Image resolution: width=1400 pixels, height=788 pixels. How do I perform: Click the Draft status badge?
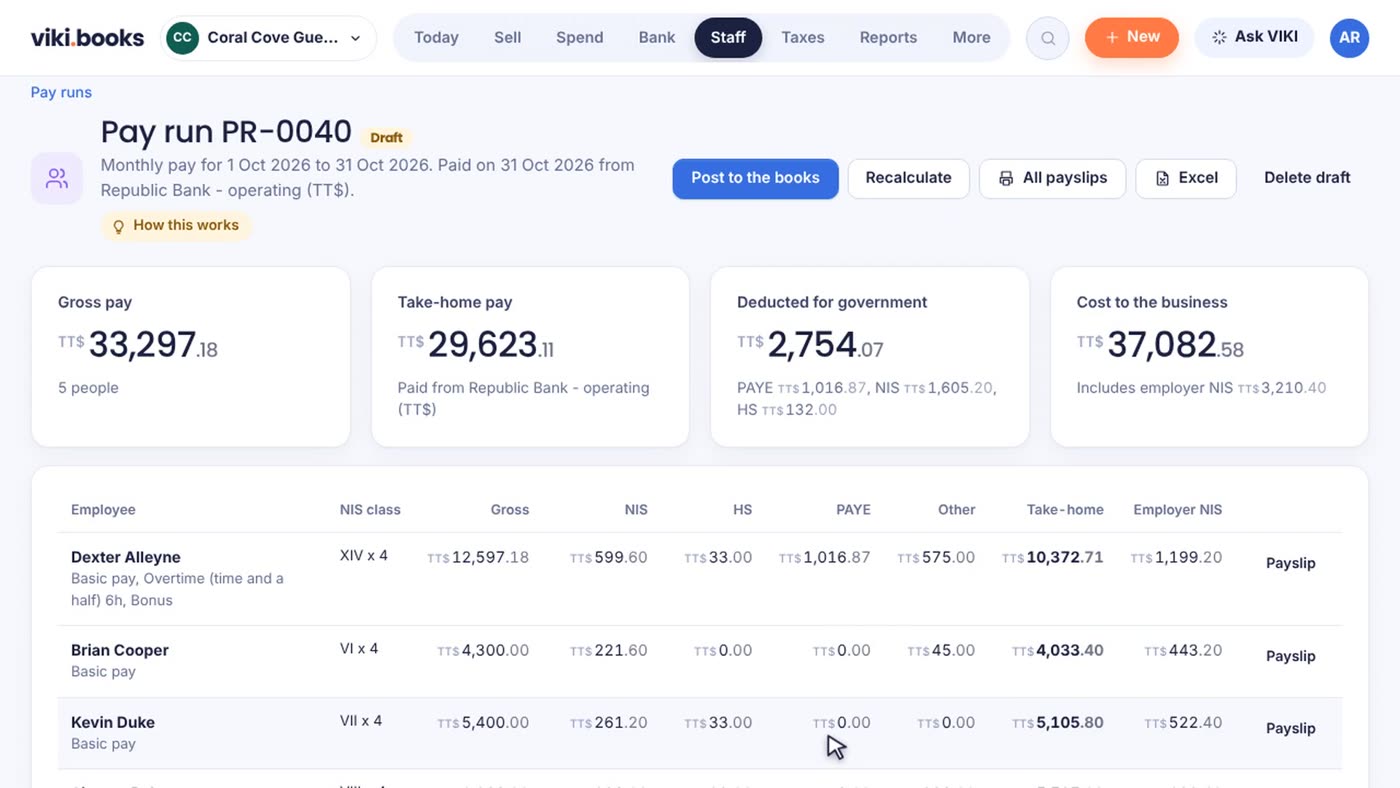387,138
